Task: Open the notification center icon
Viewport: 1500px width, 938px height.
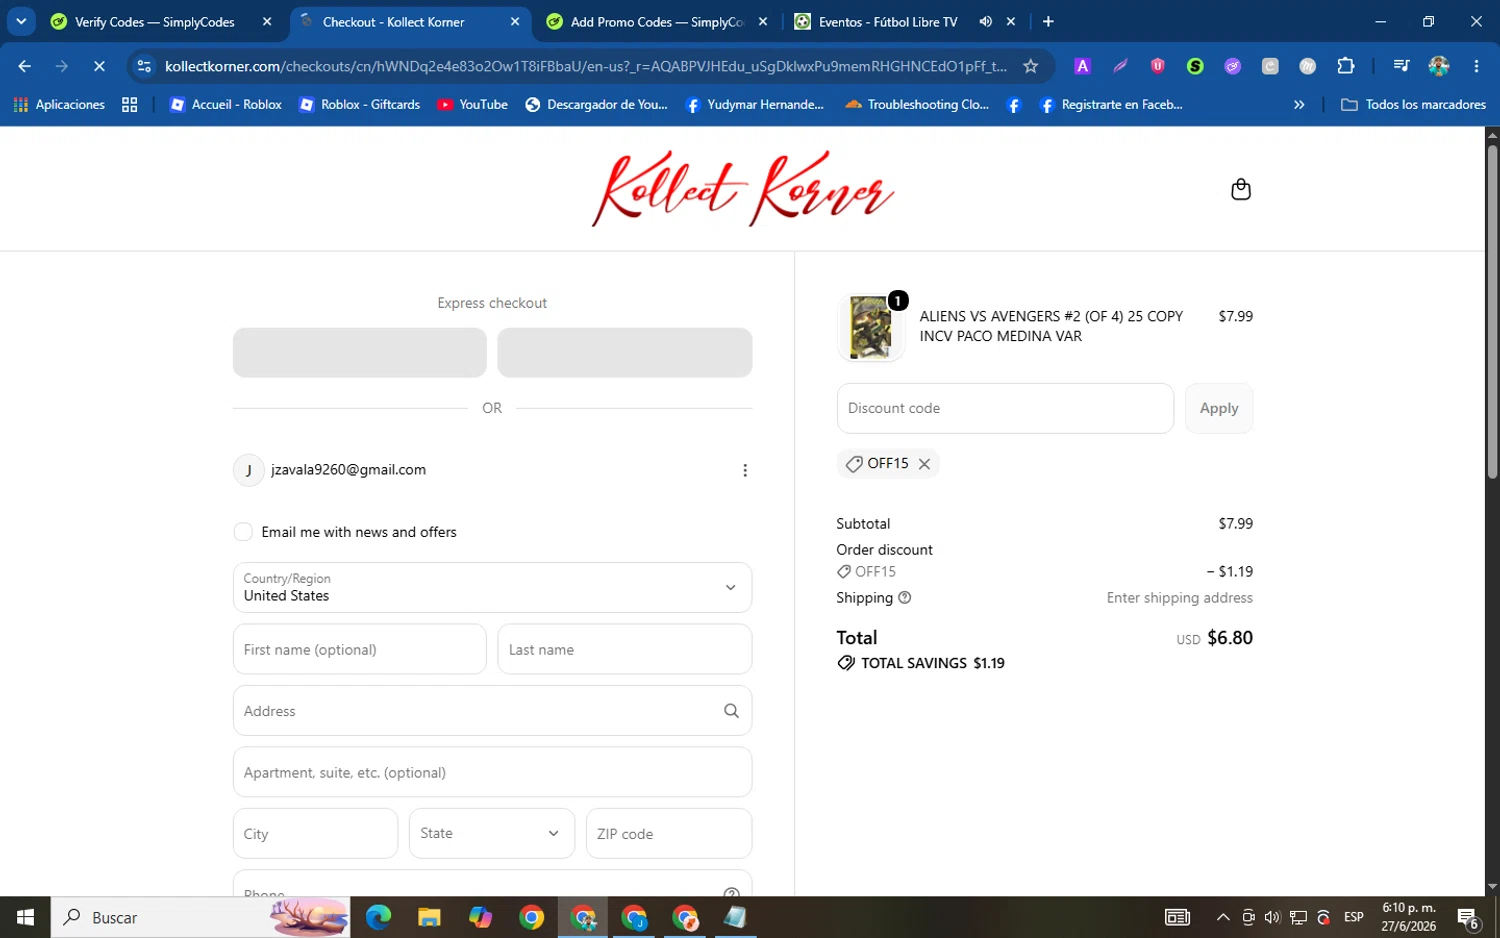Action: (x=1468, y=917)
